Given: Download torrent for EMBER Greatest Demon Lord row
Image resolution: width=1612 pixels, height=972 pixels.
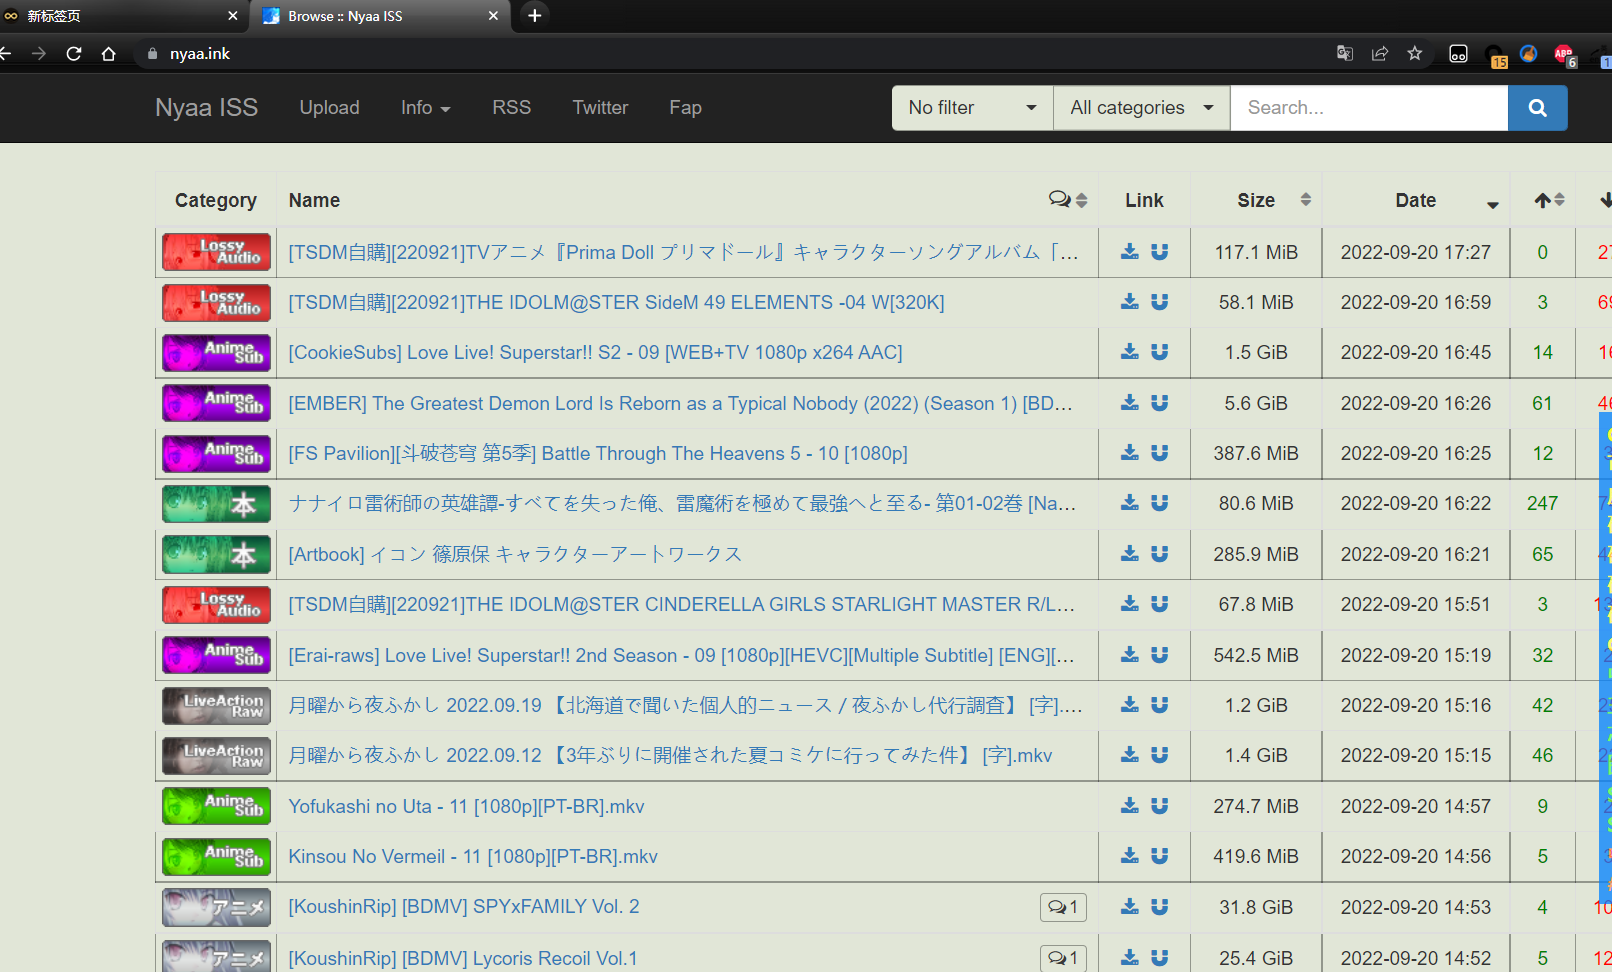Looking at the screenshot, I should pyautogui.click(x=1130, y=403).
